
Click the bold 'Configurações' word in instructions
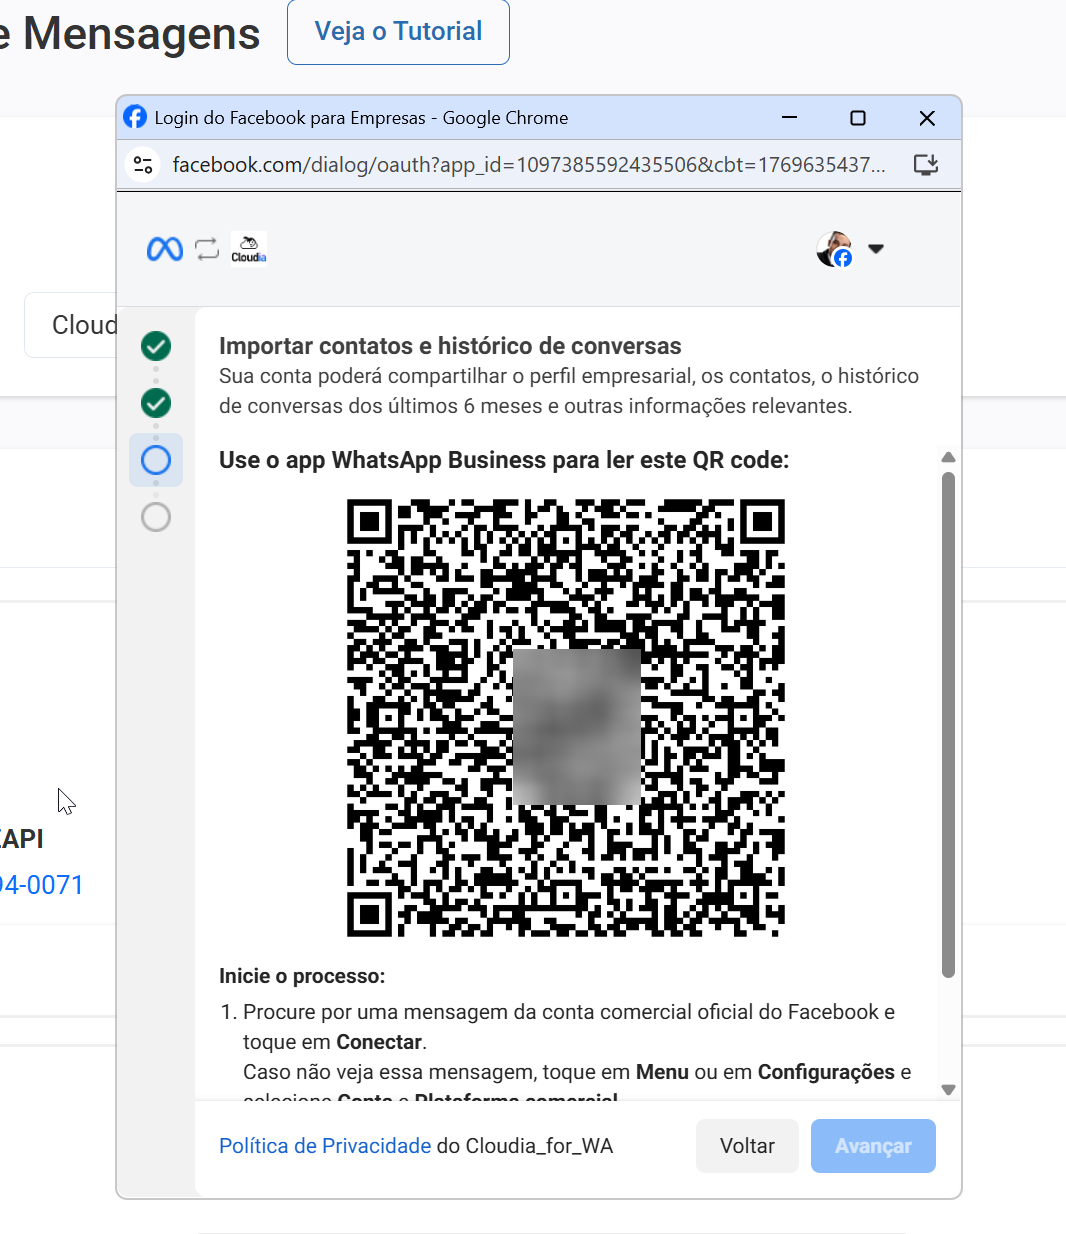826,1072
